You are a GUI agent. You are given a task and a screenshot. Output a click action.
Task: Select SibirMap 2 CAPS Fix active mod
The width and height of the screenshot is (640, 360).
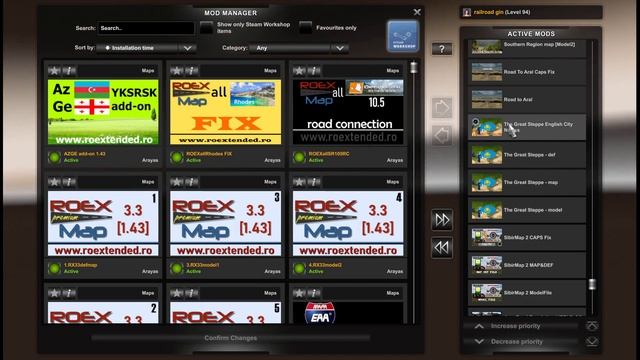coord(527,237)
